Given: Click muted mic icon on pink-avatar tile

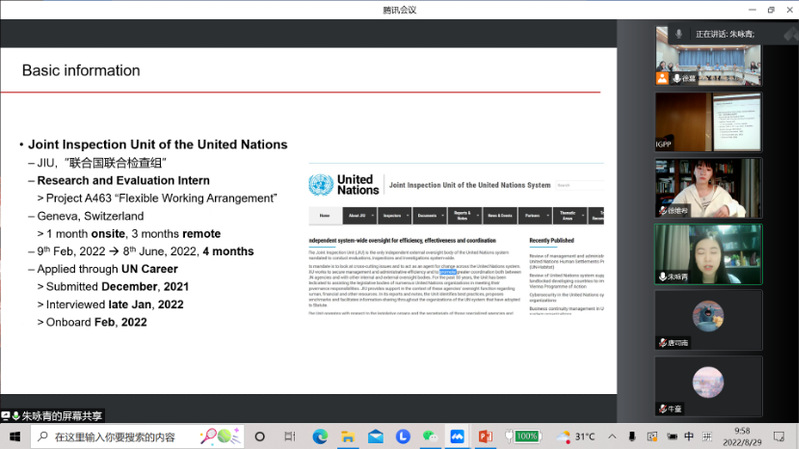Looking at the screenshot, I should (x=662, y=409).
